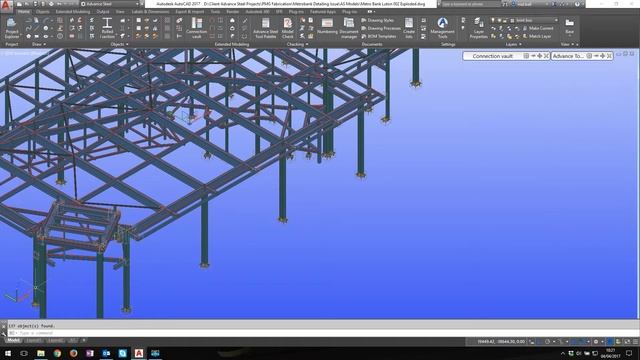Open the Windows Start menu
The width and height of the screenshot is (640, 360).
pyautogui.click(x=7, y=353)
